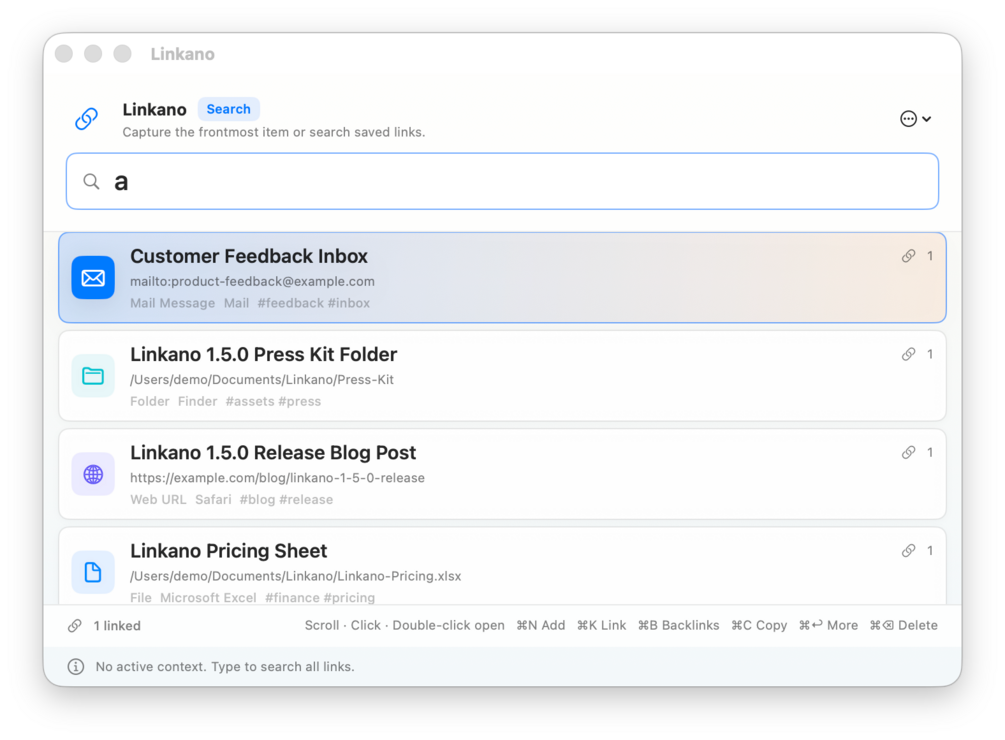The width and height of the screenshot is (1005, 740).
Task: Click the '#blog #release' tags
Action: (x=286, y=500)
